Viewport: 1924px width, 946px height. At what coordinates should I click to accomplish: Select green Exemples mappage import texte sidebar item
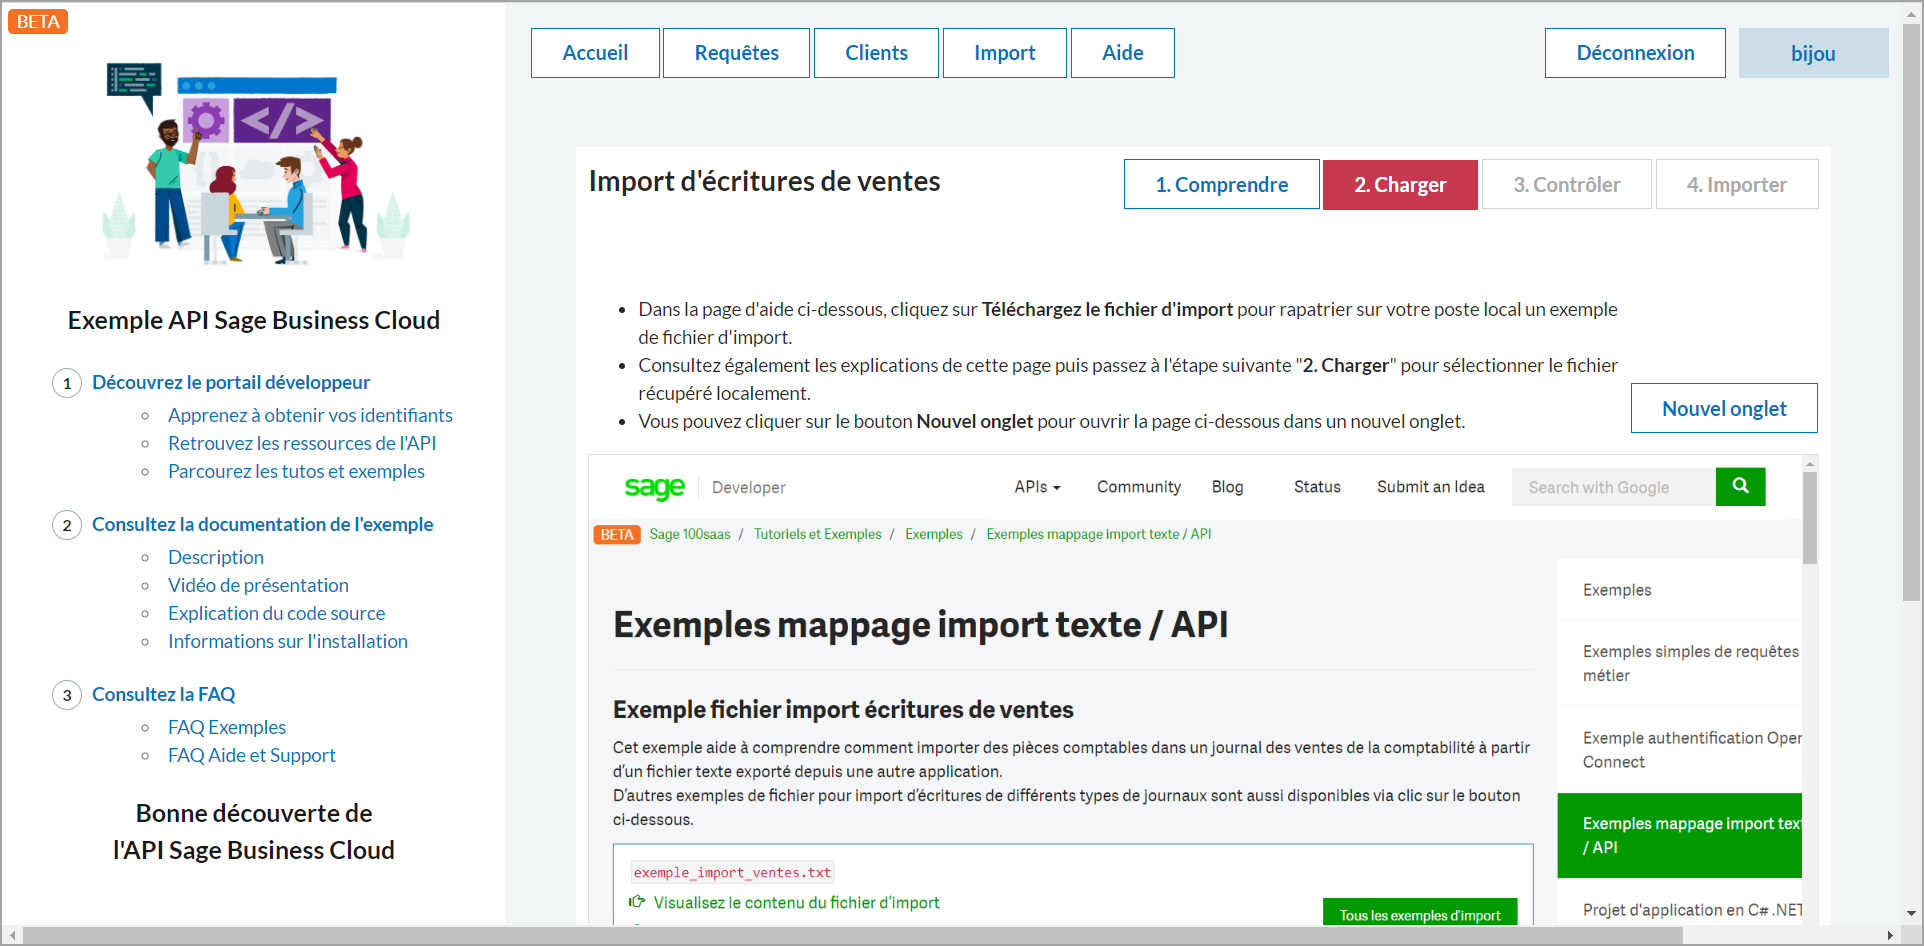1679,835
